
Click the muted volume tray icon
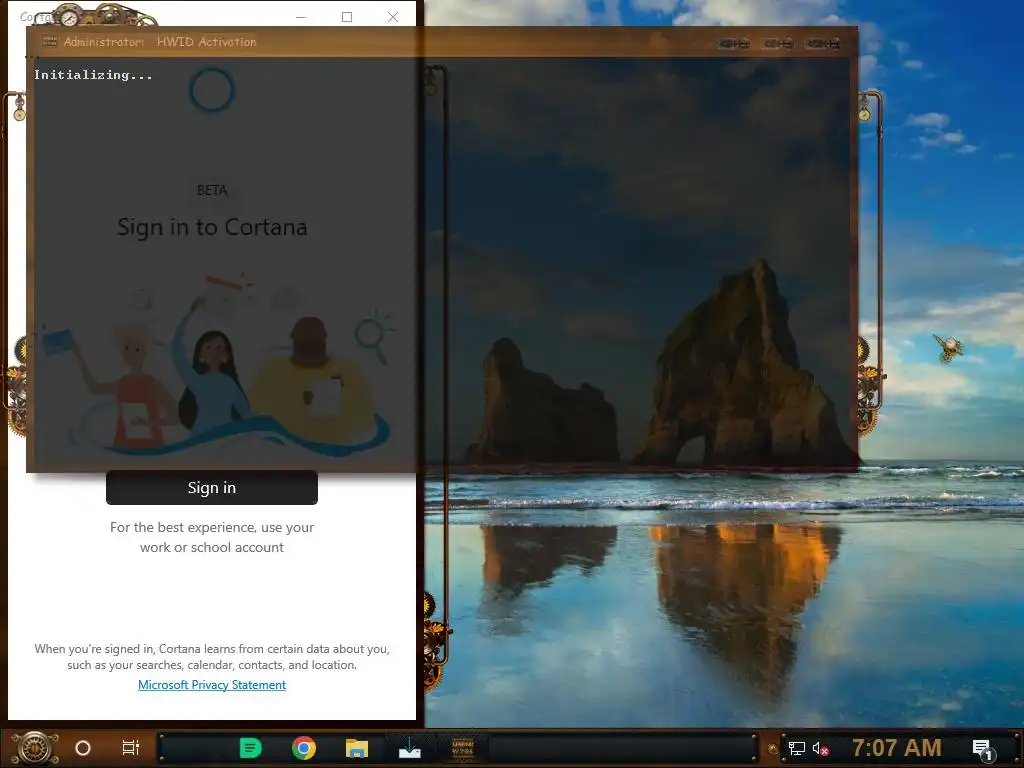tap(821, 748)
